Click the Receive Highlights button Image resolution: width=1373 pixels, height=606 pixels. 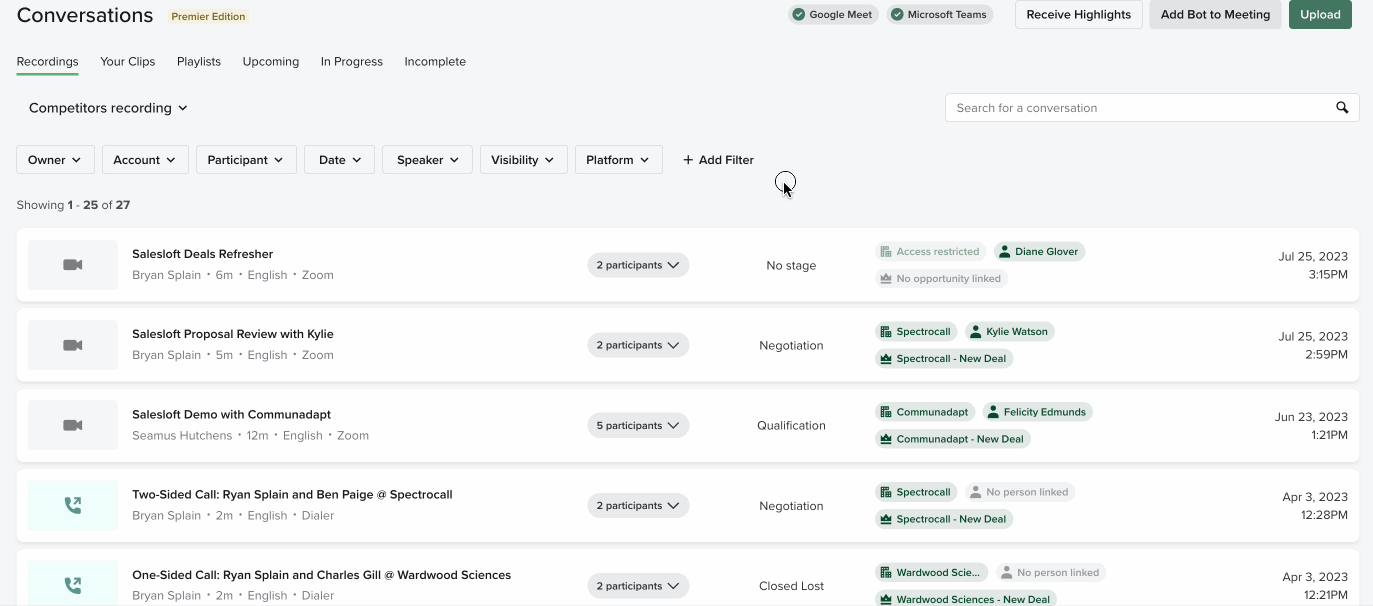click(x=1079, y=15)
